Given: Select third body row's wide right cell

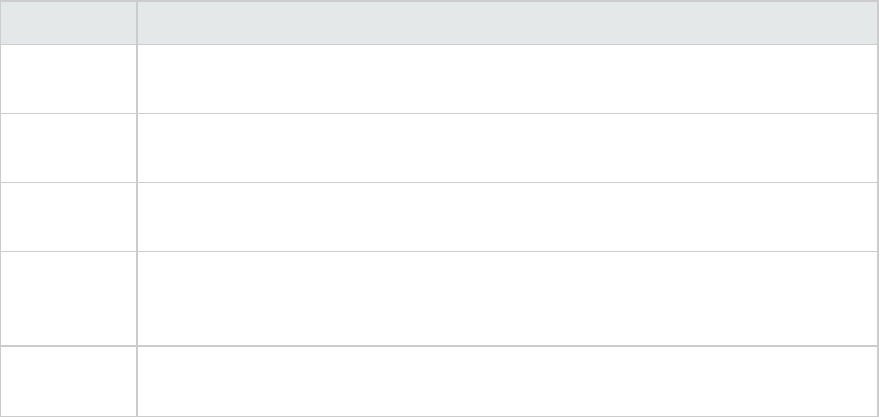Looking at the screenshot, I should 507,217.
